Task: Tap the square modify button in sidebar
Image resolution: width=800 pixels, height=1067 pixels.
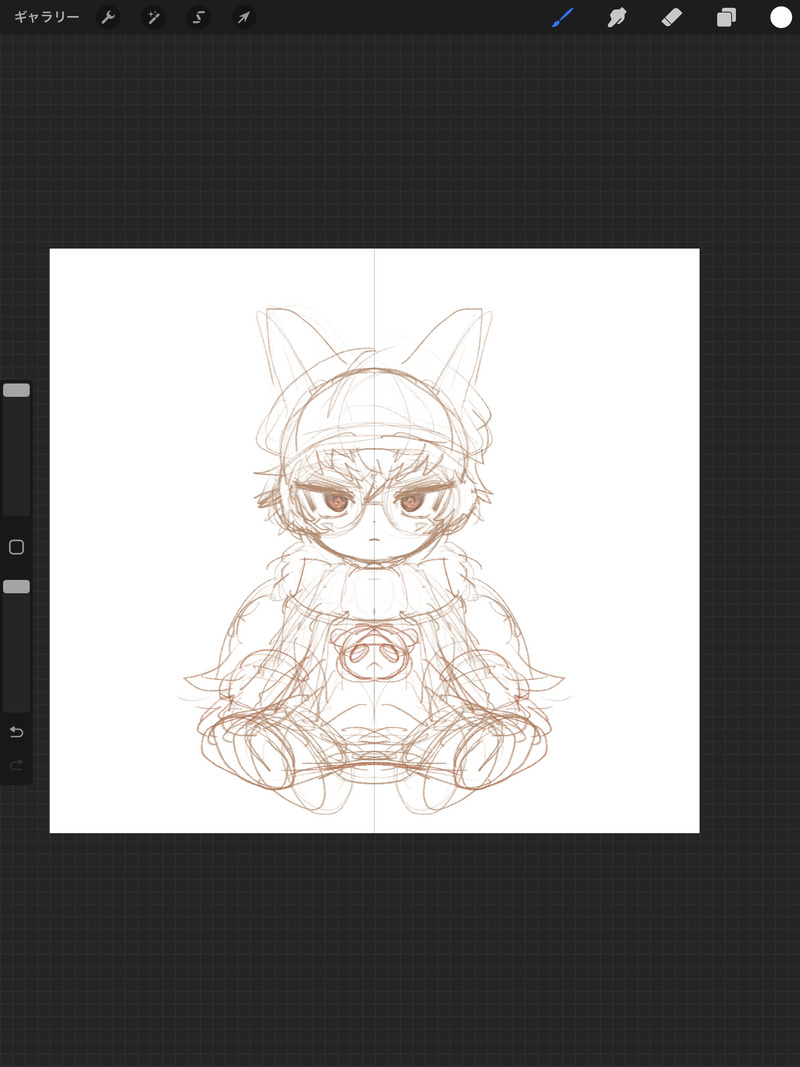Action: click(x=16, y=547)
